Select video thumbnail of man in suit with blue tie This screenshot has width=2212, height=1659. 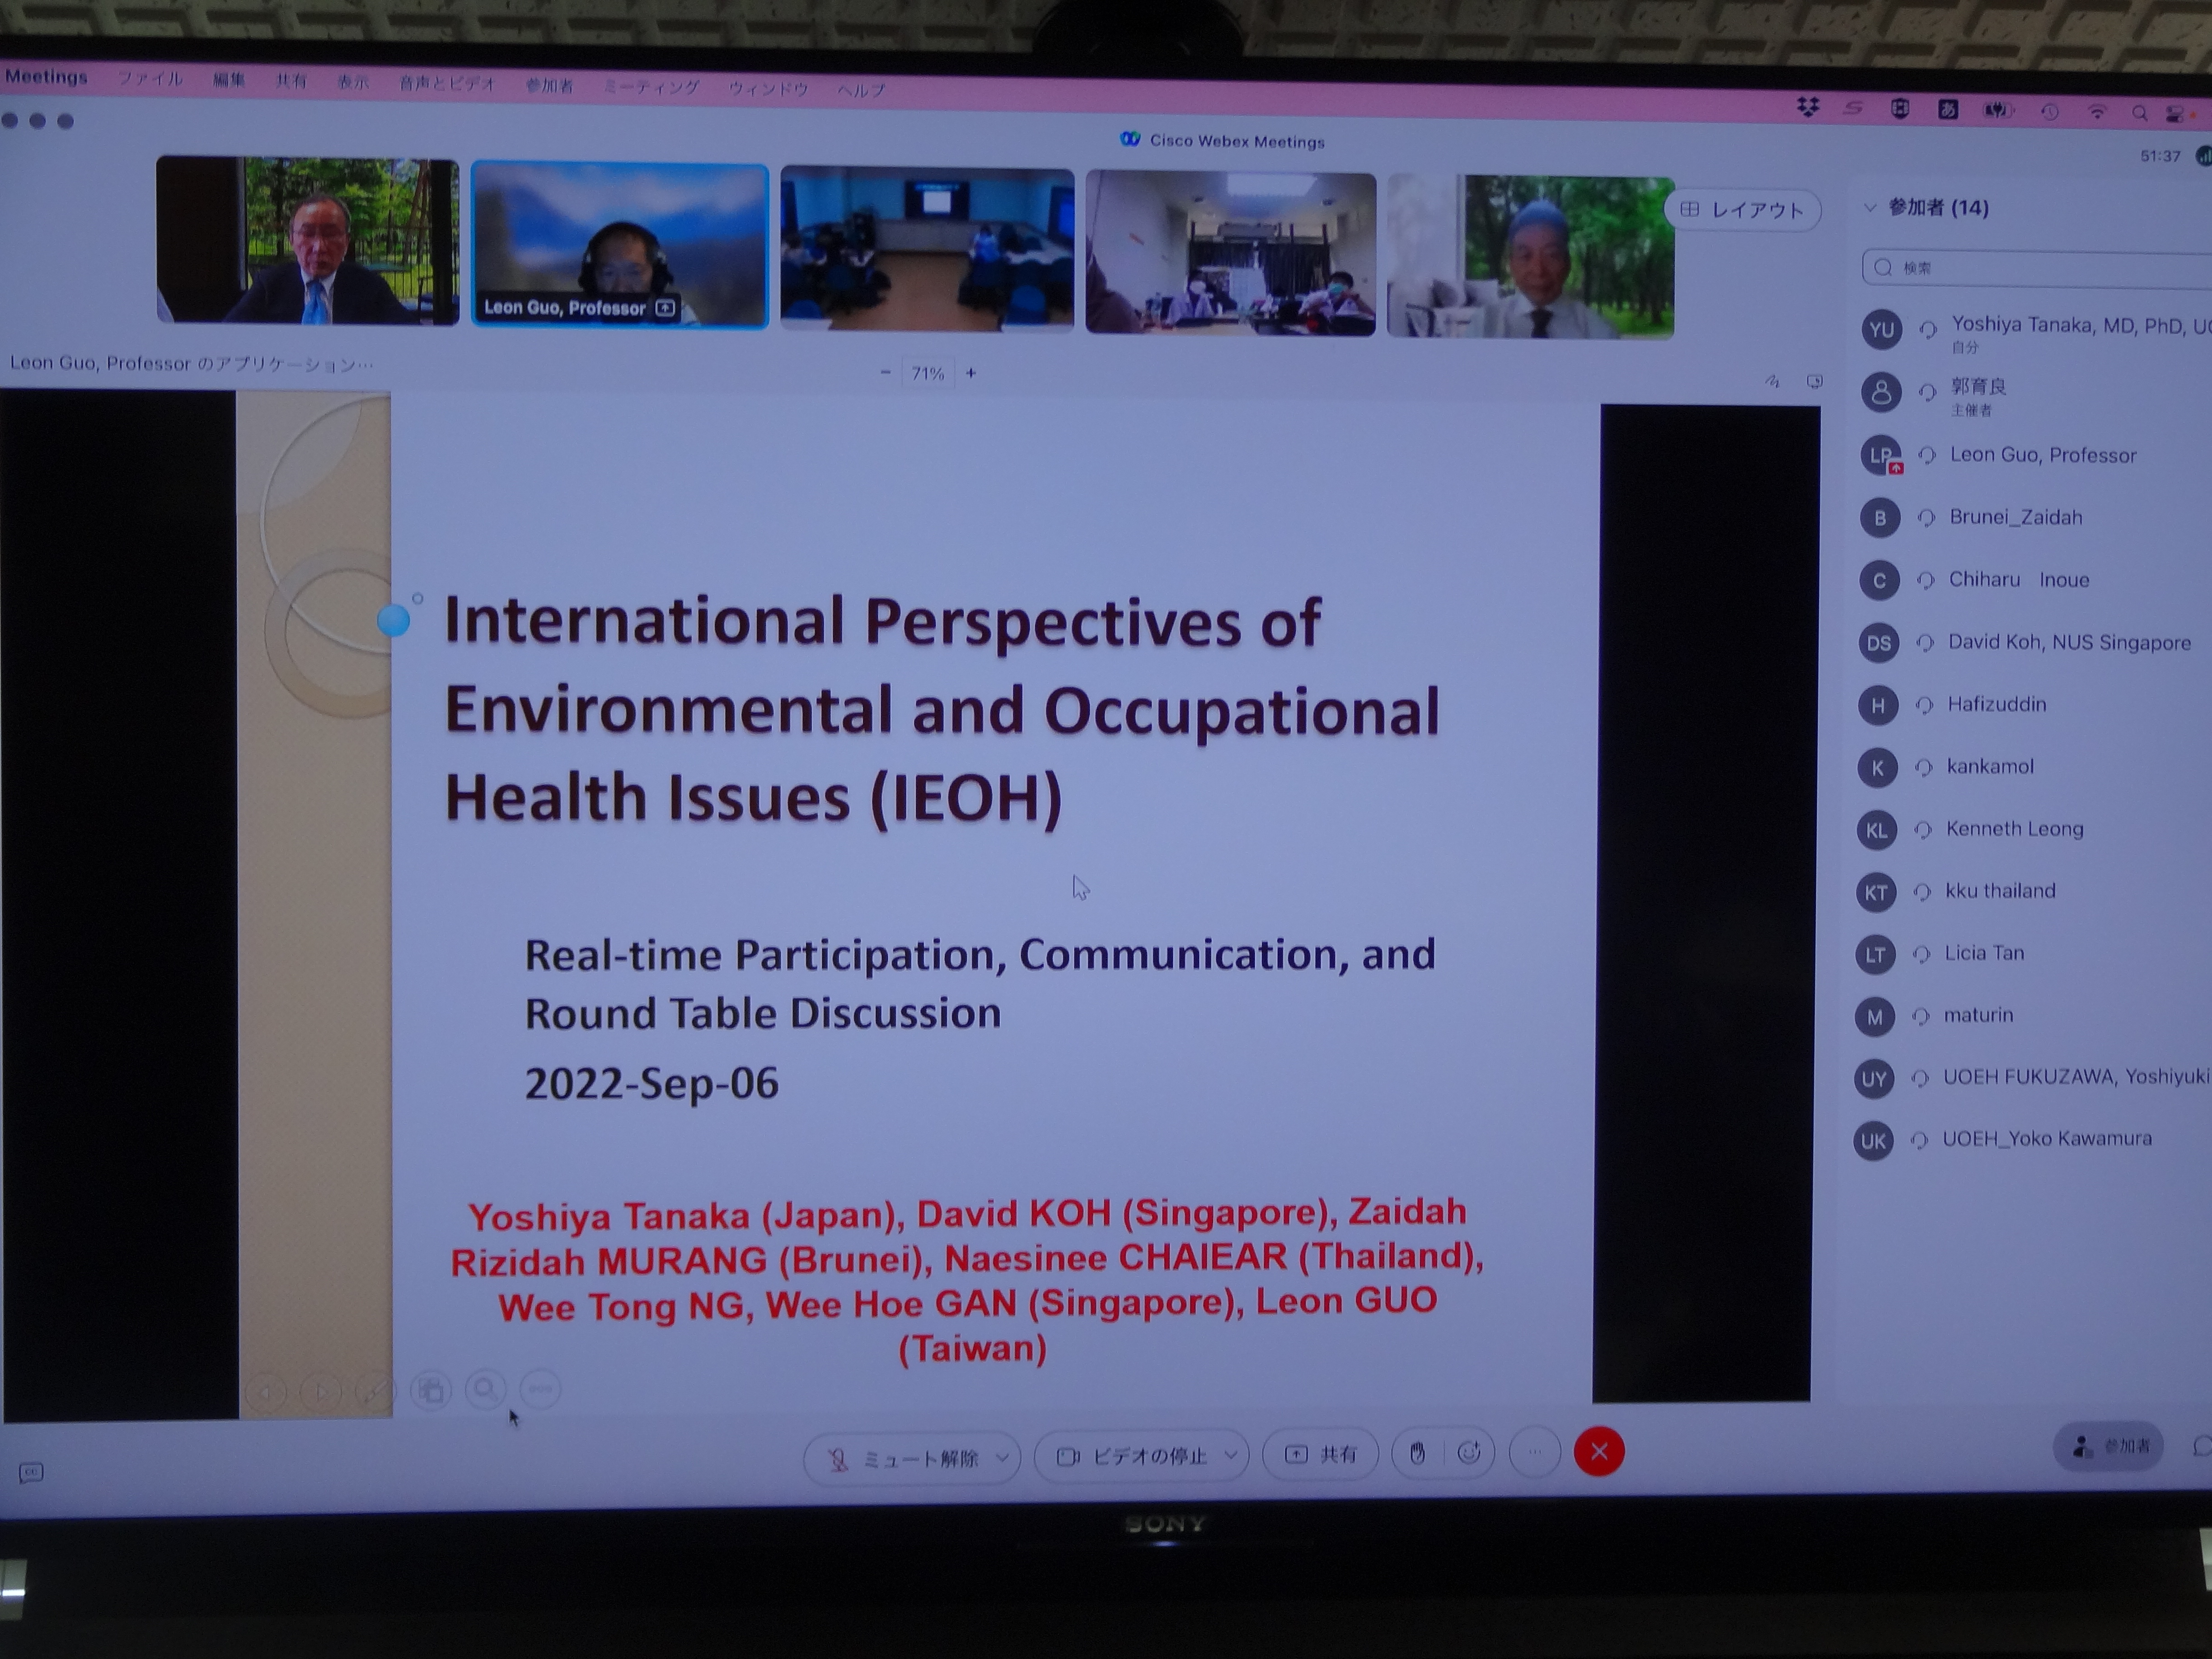(x=307, y=241)
